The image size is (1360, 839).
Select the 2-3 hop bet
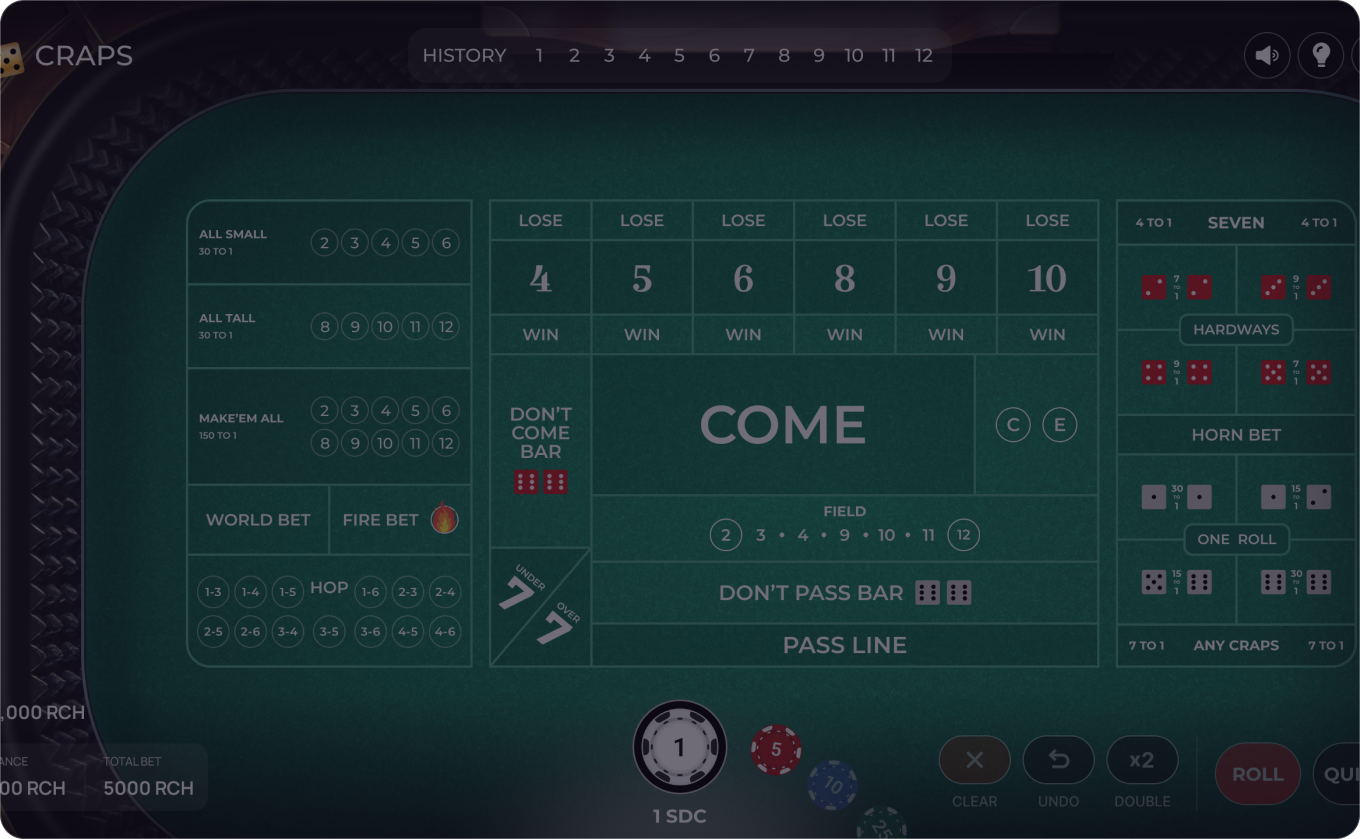(407, 592)
